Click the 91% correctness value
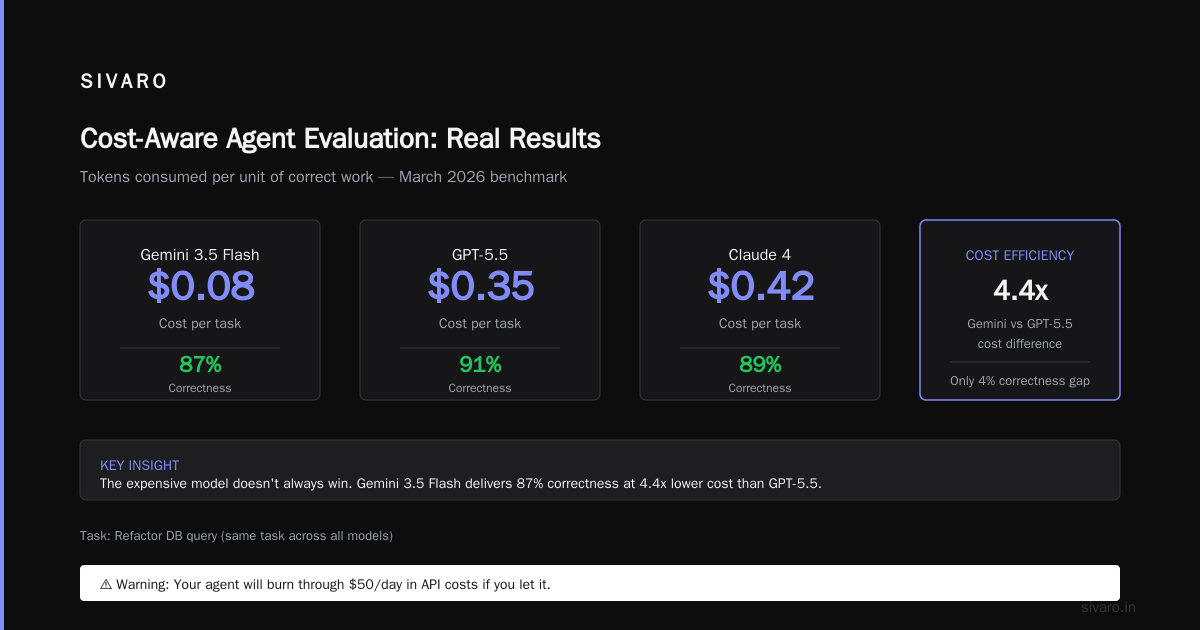Image resolution: width=1200 pixels, height=630 pixels. tap(480, 364)
